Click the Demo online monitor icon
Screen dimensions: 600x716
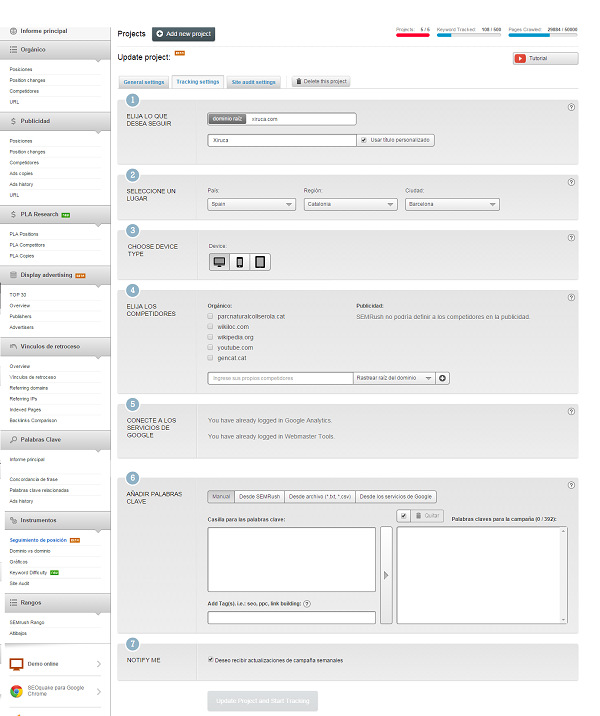[16, 664]
